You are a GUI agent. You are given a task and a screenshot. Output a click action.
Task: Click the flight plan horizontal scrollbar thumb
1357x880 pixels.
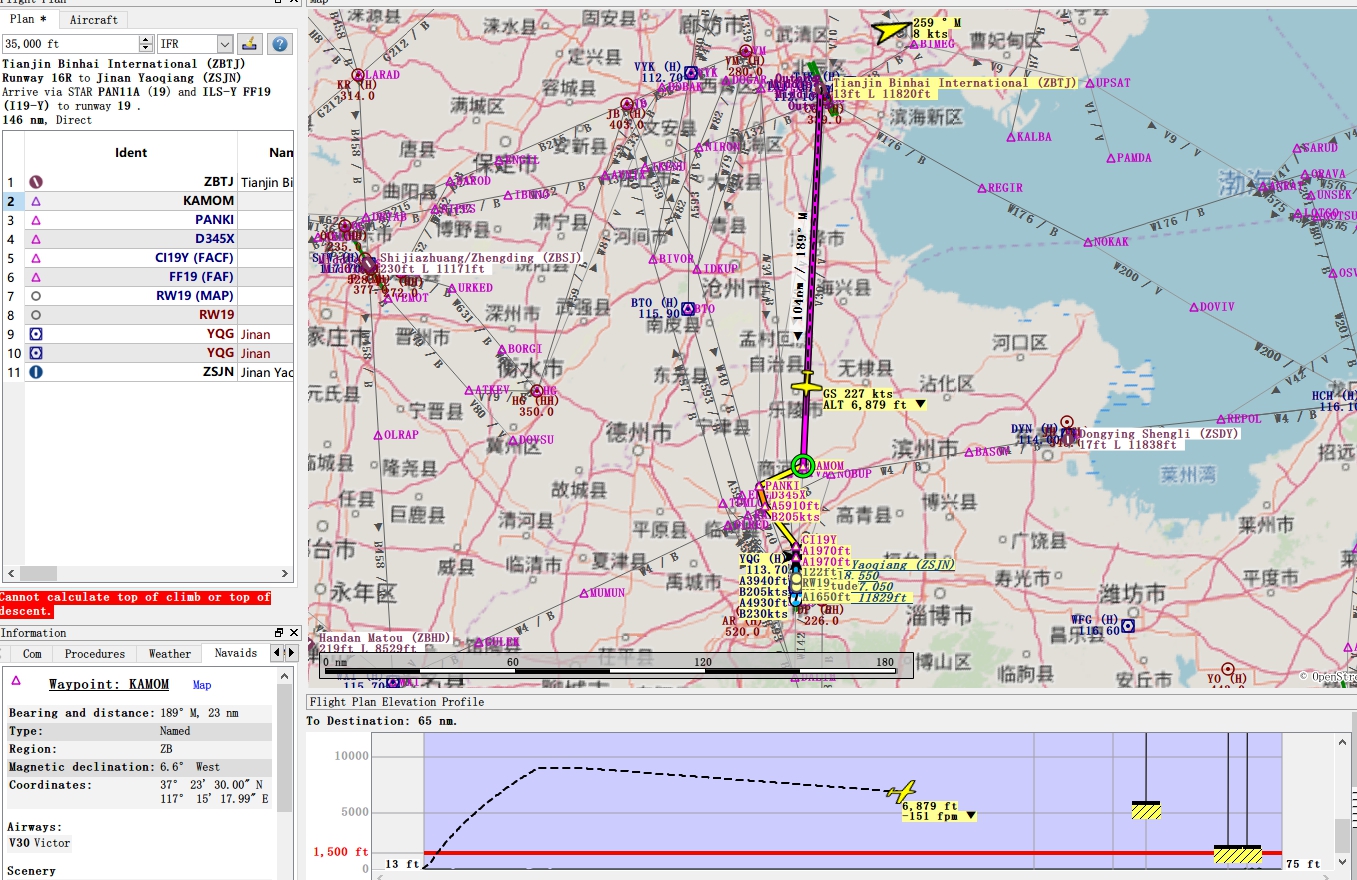pos(38,574)
